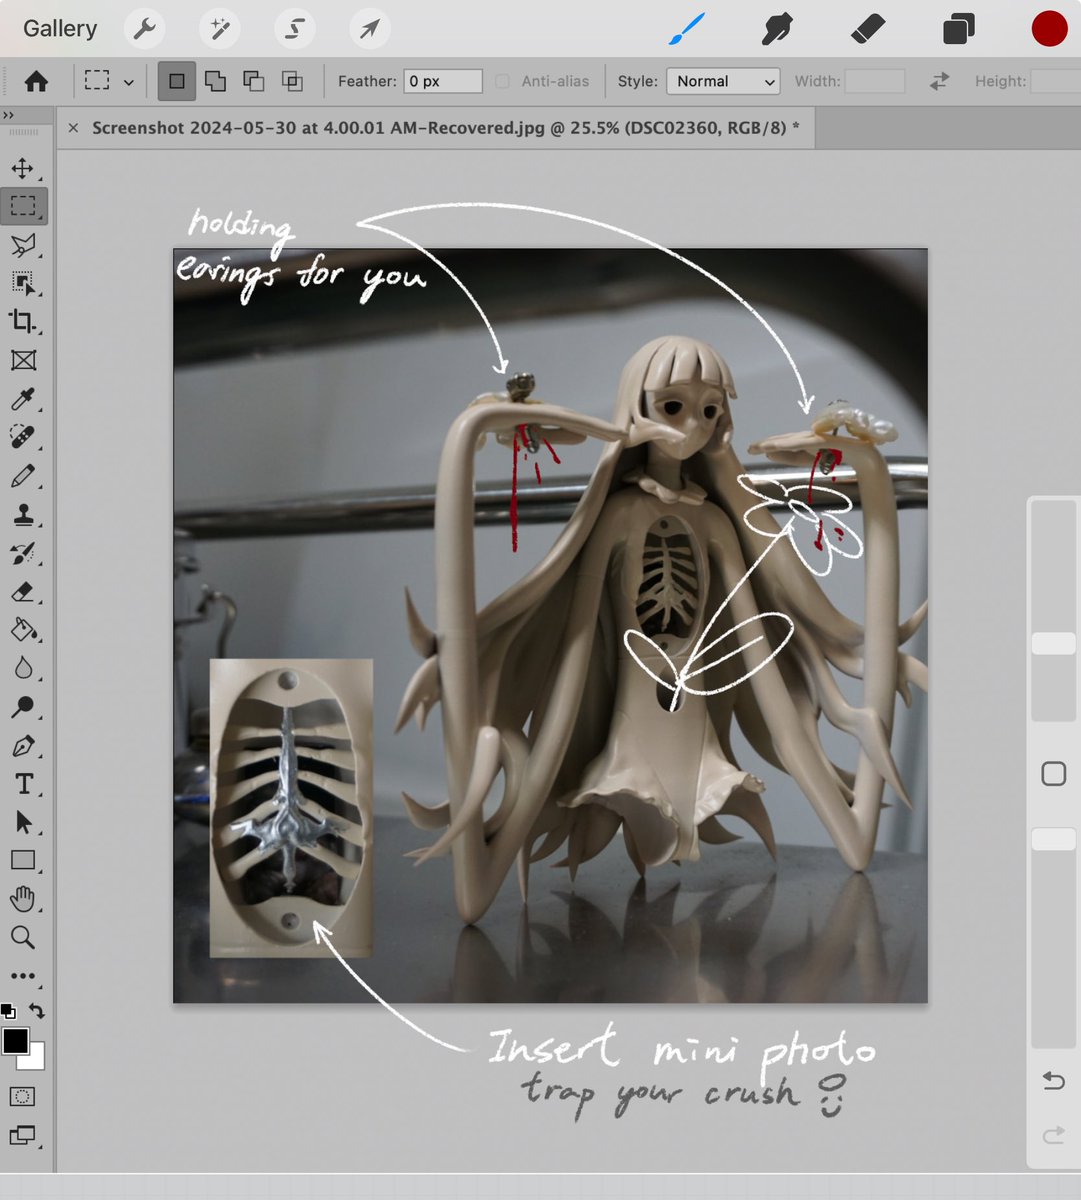This screenshot has width=1081, height=1200.
Task: Activate the Selection S-ribbon tool
Action: point(294,29)
